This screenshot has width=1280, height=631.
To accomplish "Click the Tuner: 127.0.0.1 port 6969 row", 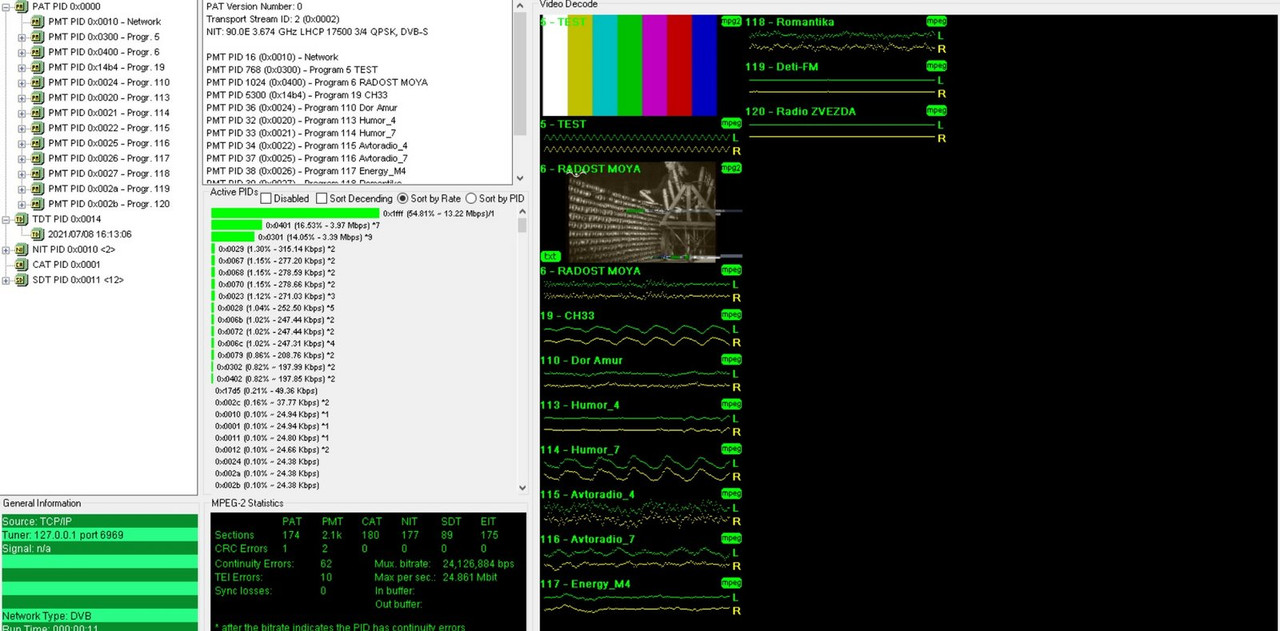I will (x=99, y=535).
